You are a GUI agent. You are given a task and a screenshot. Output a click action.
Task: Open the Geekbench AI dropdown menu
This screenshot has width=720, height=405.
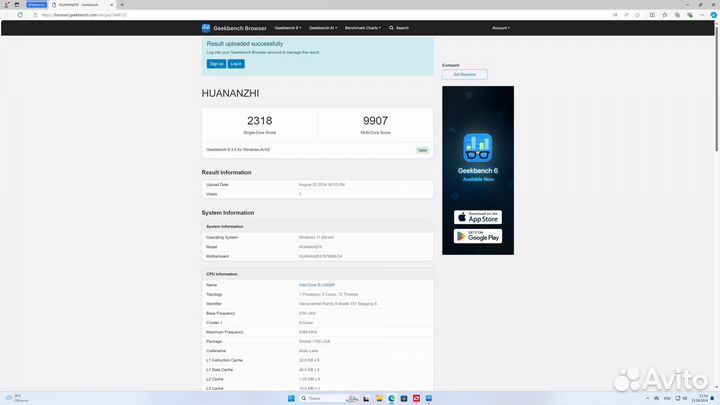pyautogui.click(x=323, y=28)
